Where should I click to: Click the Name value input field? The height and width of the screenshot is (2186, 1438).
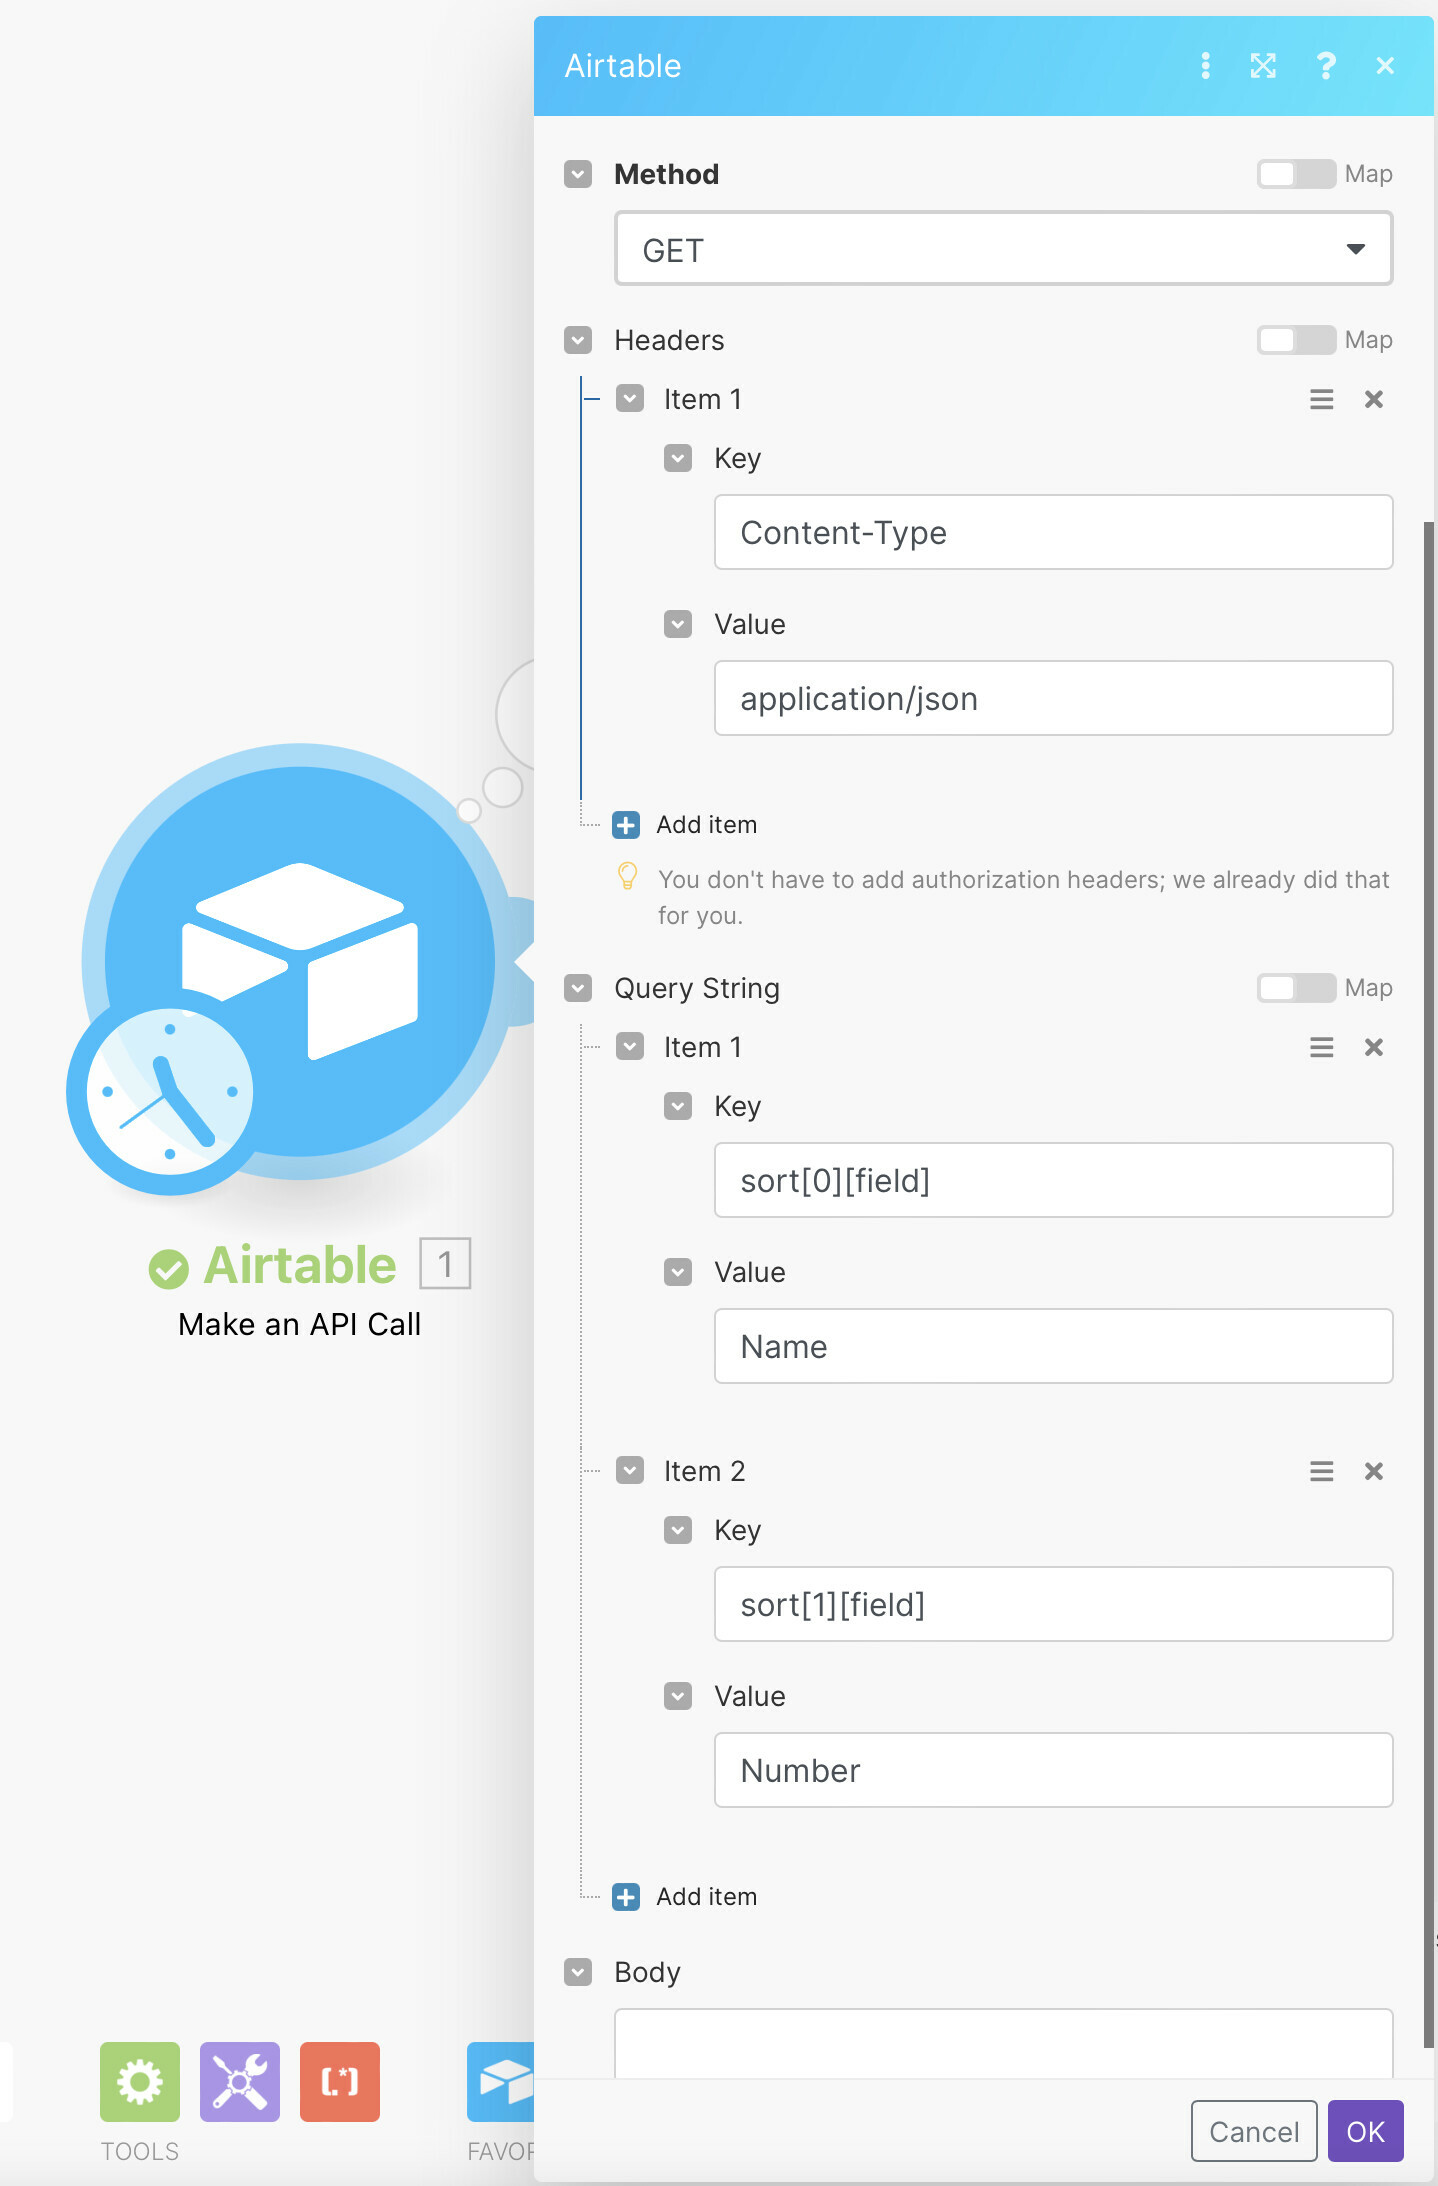pos(1053,1346)
